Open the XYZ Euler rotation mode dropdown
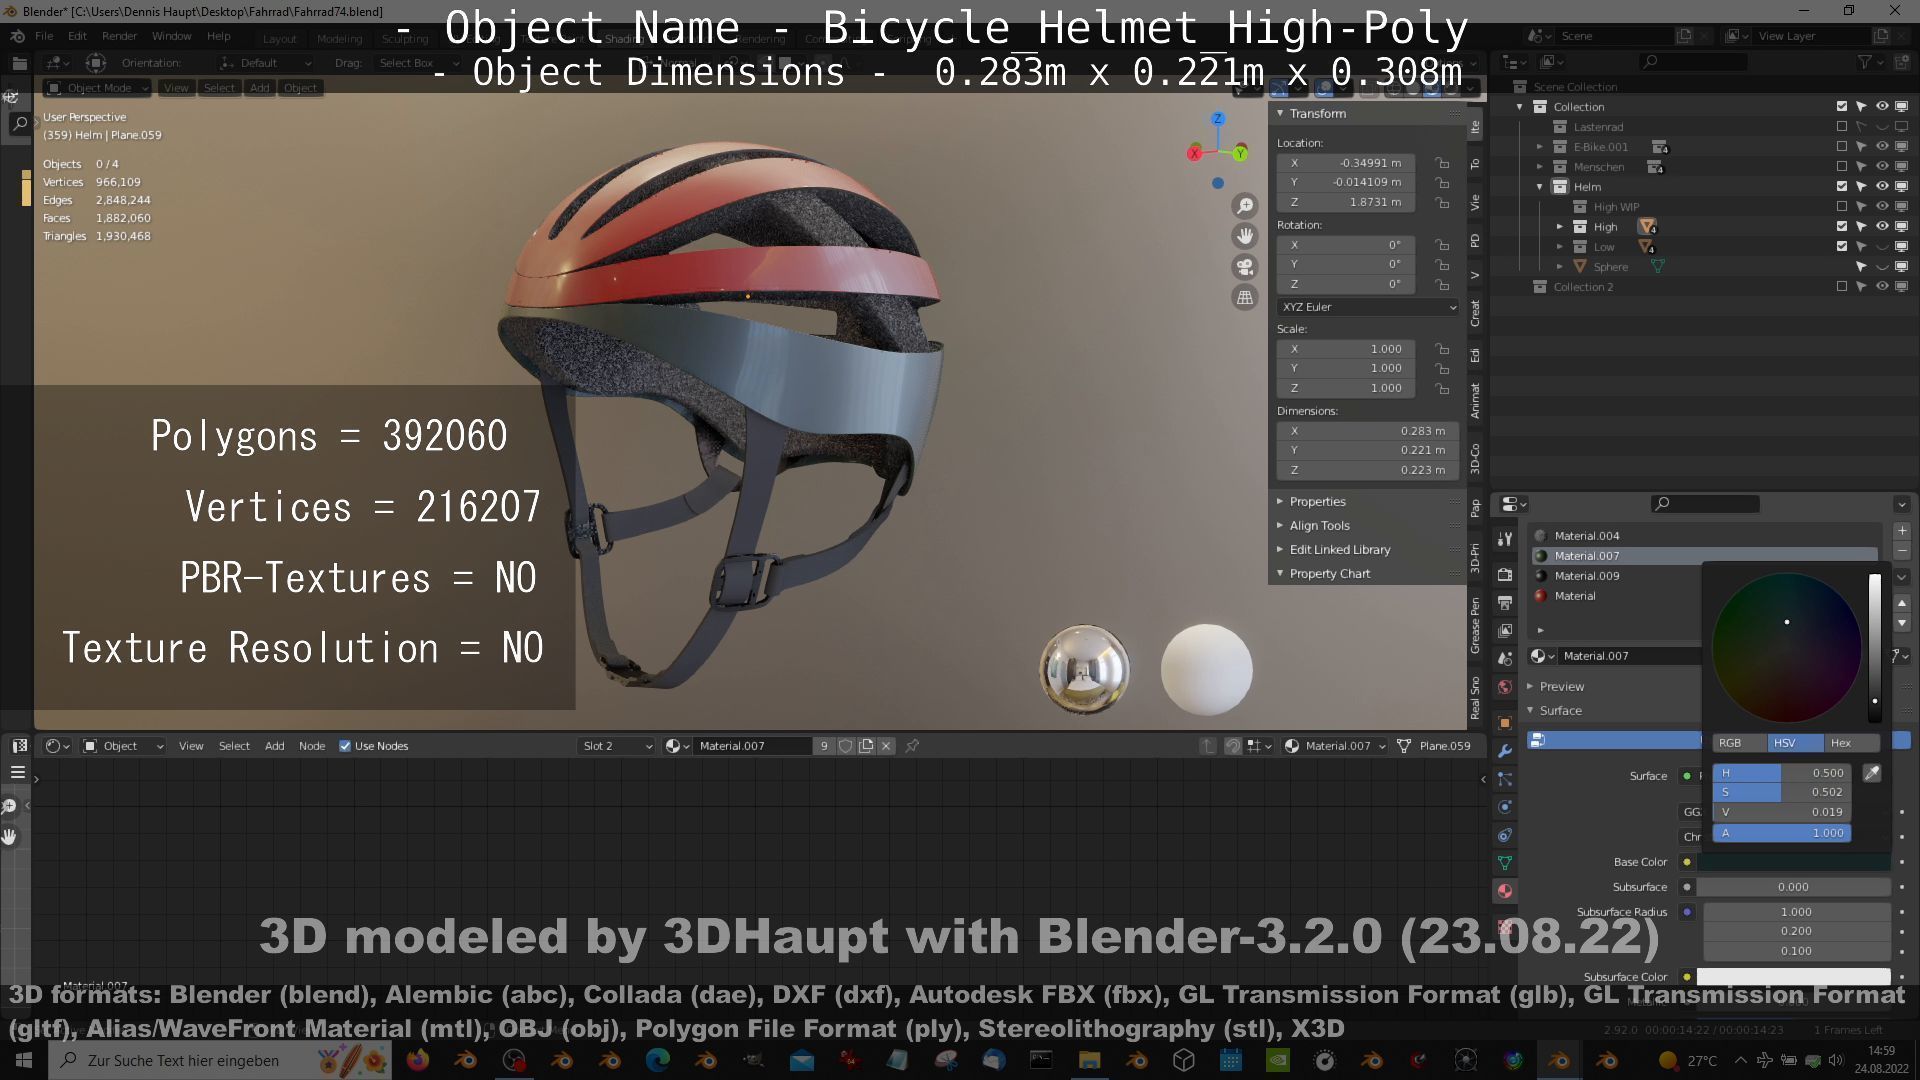1920x1080 pixels. tap(1368, 307)
